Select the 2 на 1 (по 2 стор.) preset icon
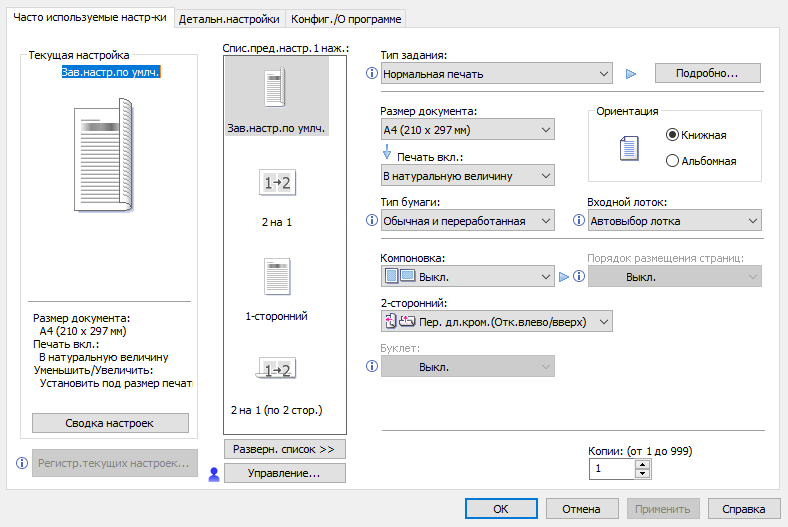Viewport: 788px width, 527px height. pyautogui.click(x=276, y=369)
